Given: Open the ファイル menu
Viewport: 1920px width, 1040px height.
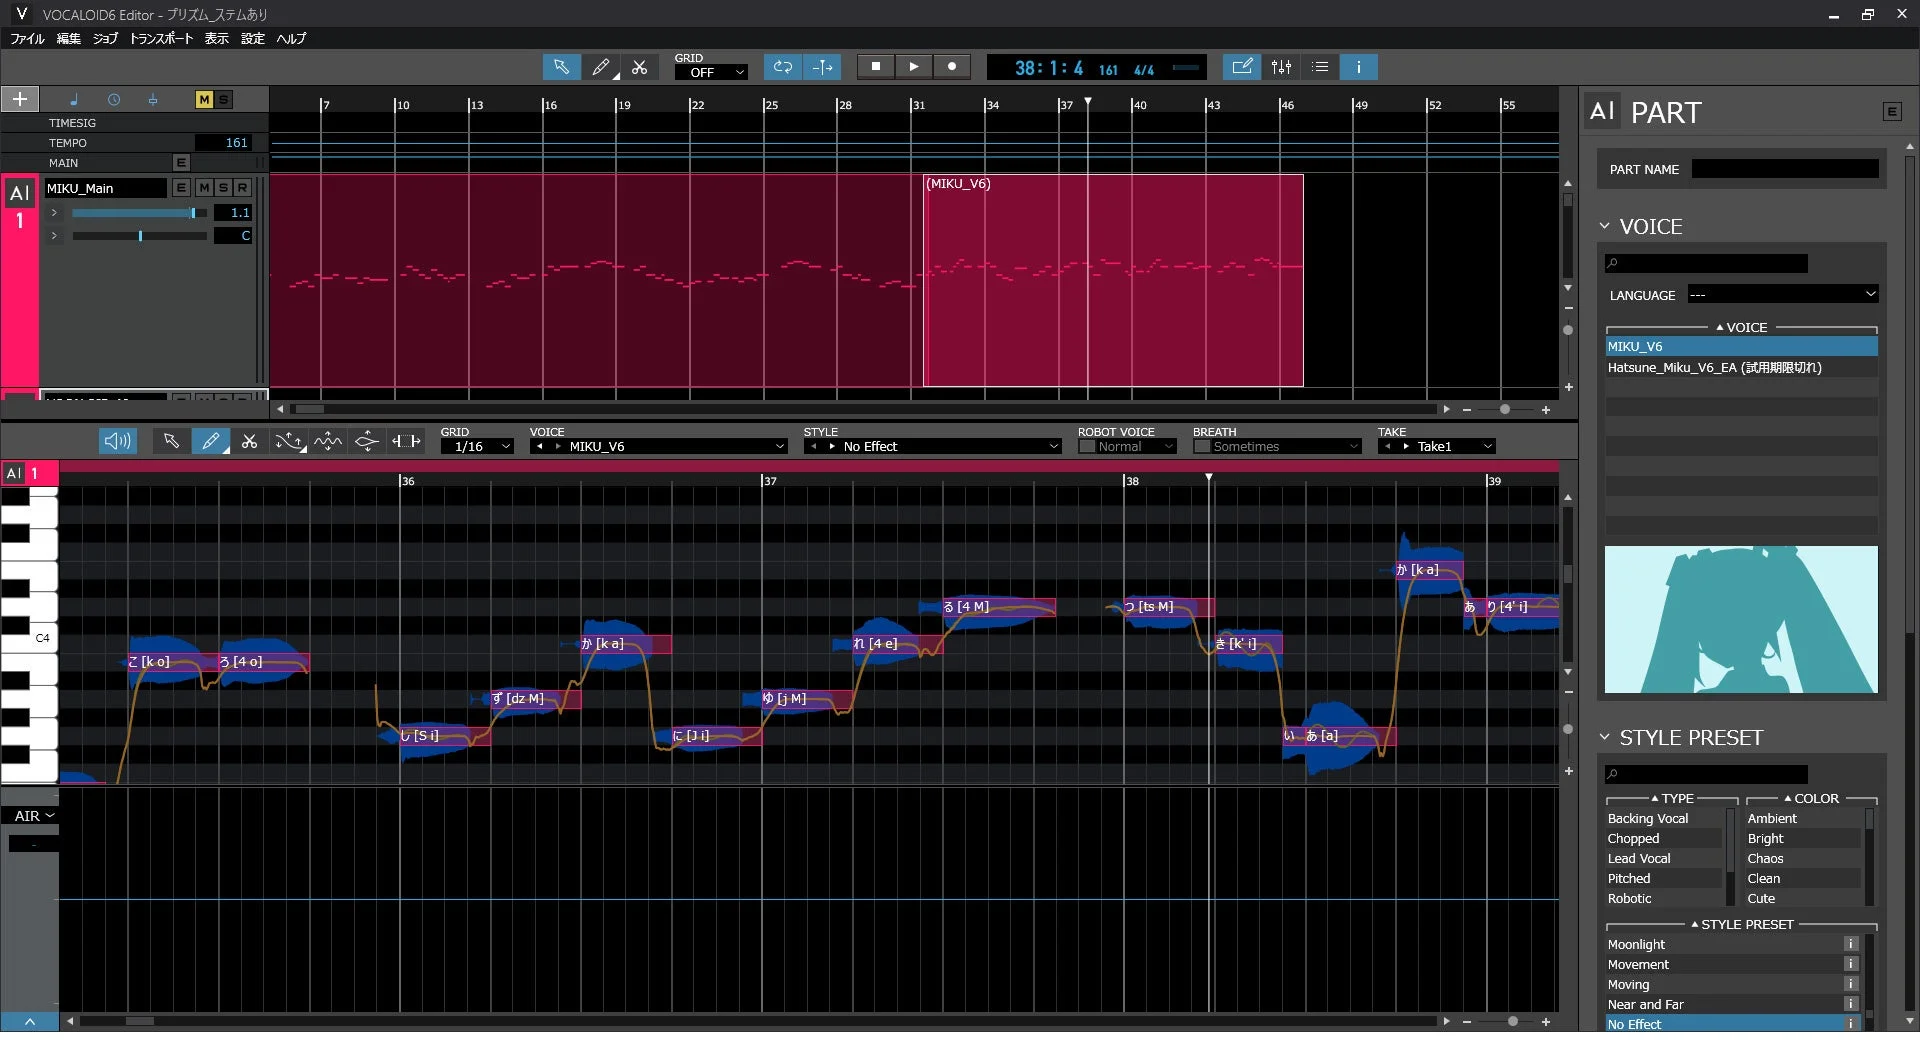Looking at the screenshot, I should (x=26, y=39).
